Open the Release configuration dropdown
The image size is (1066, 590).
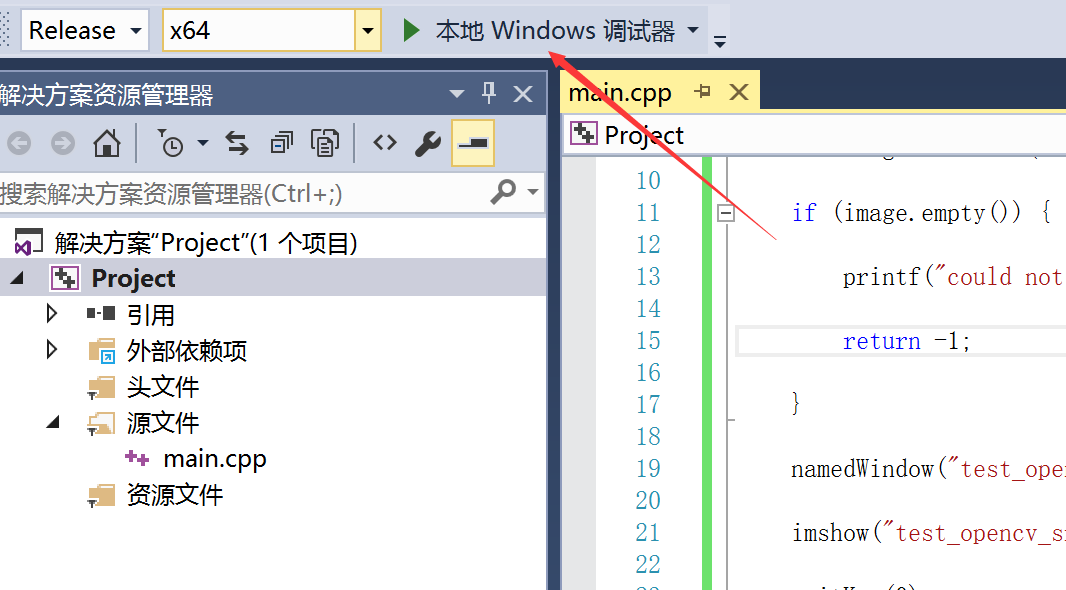click(x=84, y=30)
